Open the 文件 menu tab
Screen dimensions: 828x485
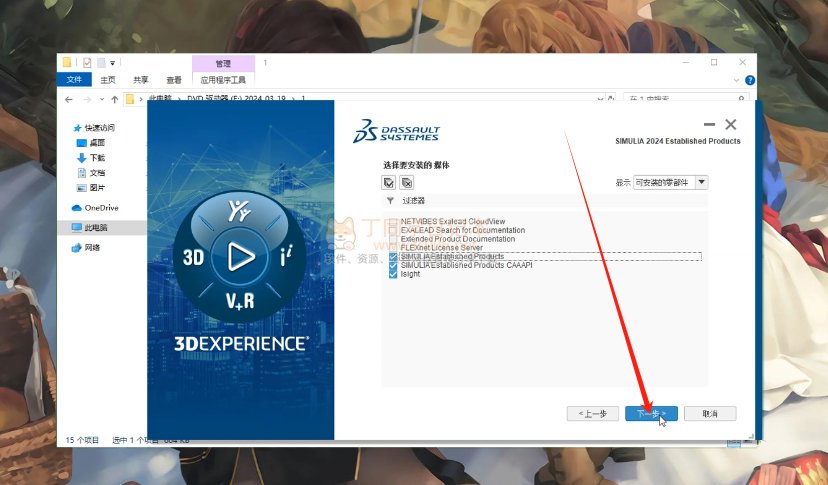pos(73,80)
